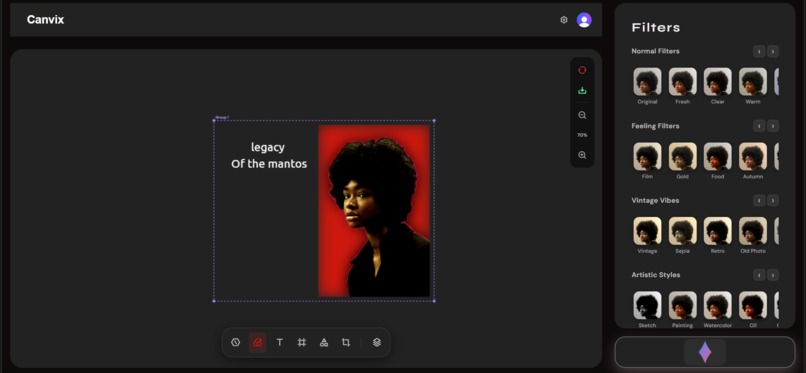The width and height of the screenshot is (806, 373).
Task: Apply the Oil style
Action: pyautogui.click(x=753, y=306)
